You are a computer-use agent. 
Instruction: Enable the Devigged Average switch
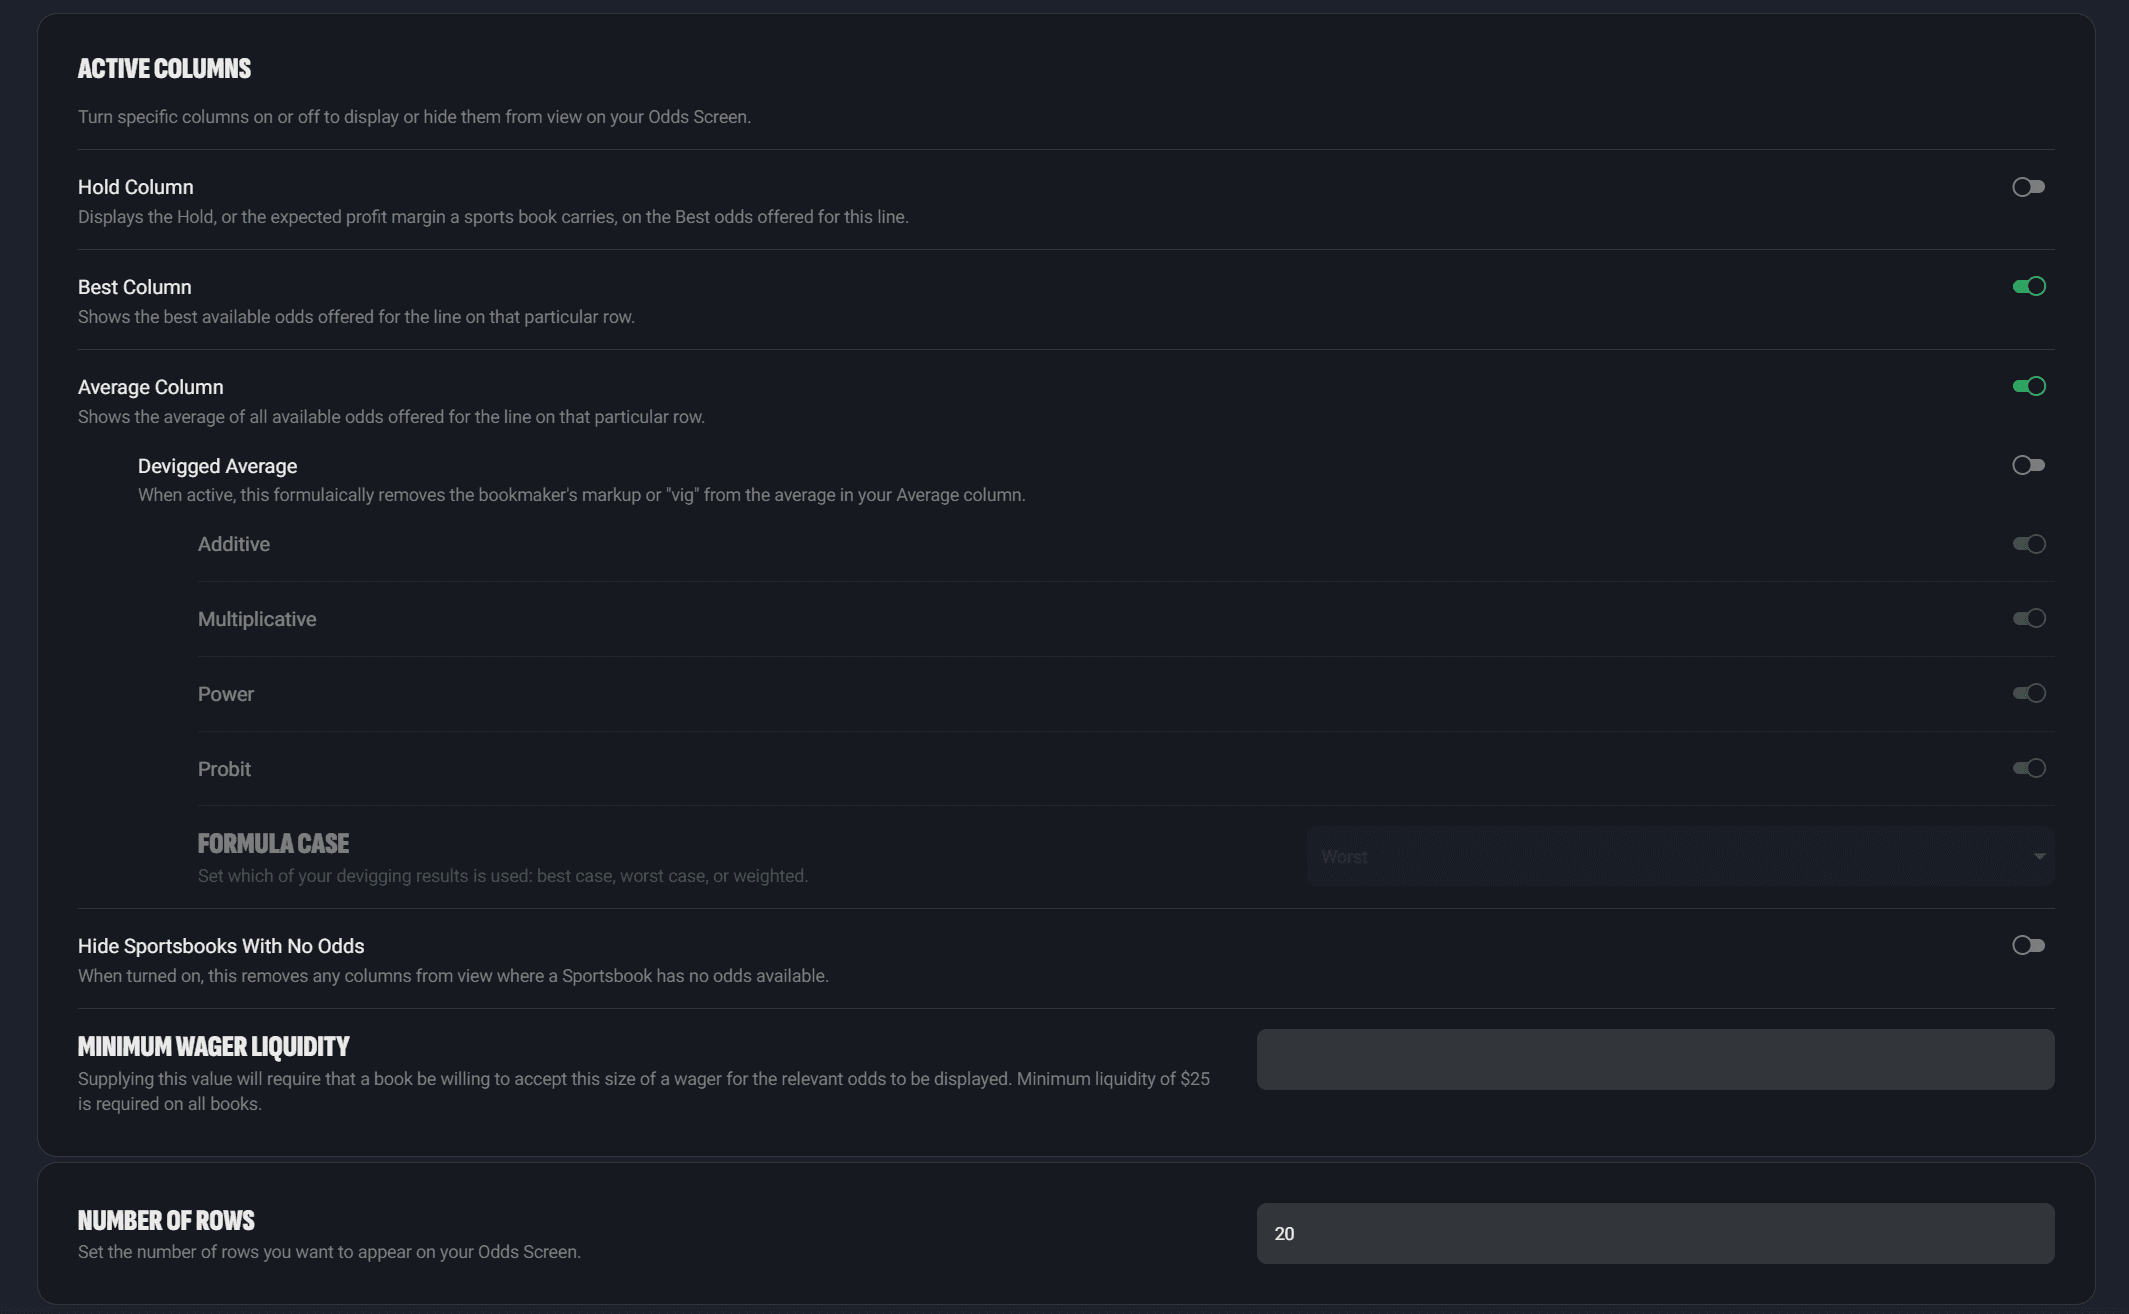[2029, 464]
